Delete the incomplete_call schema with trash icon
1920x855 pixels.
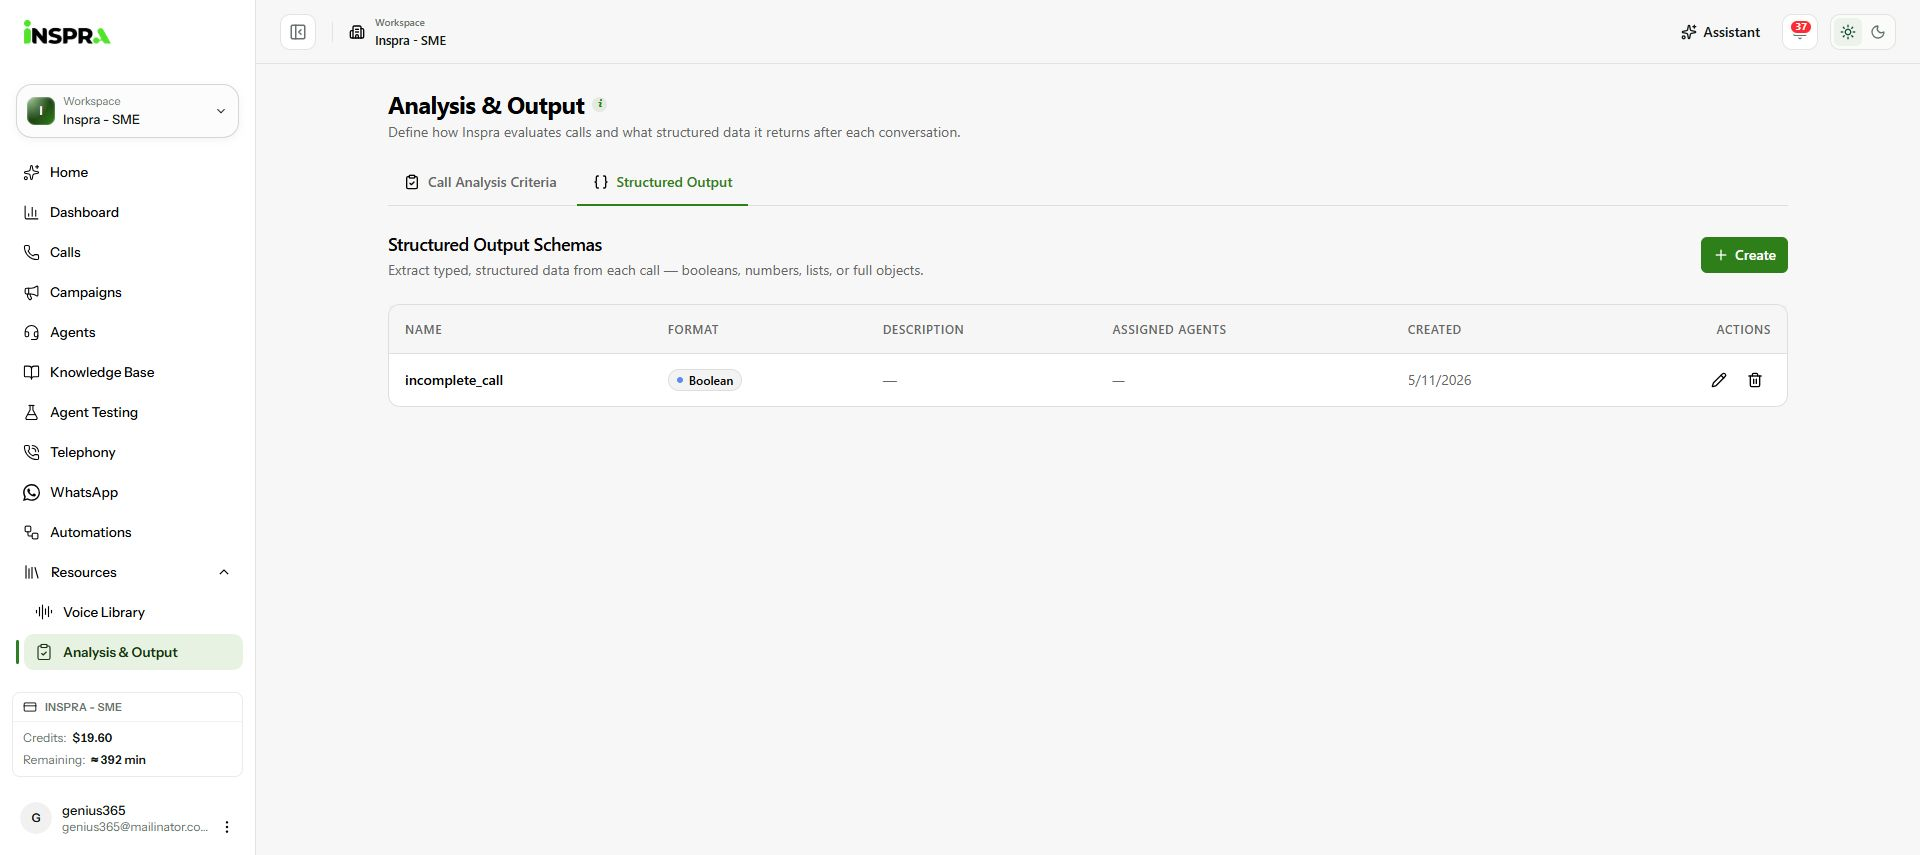(x=1755, y=380)
